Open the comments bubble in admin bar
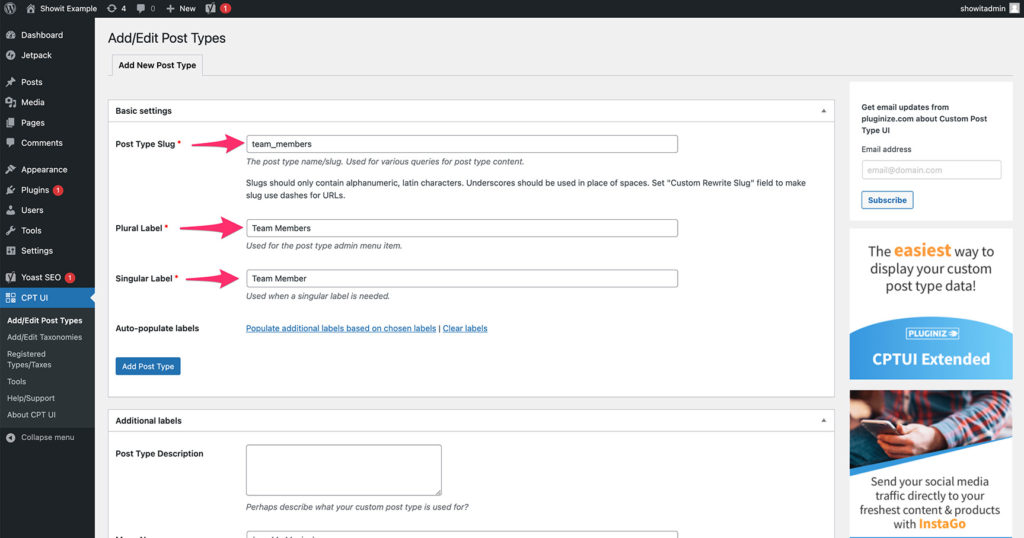This screenshot has height=538, width=1024. pyautogui.click(x=145, y=8)
